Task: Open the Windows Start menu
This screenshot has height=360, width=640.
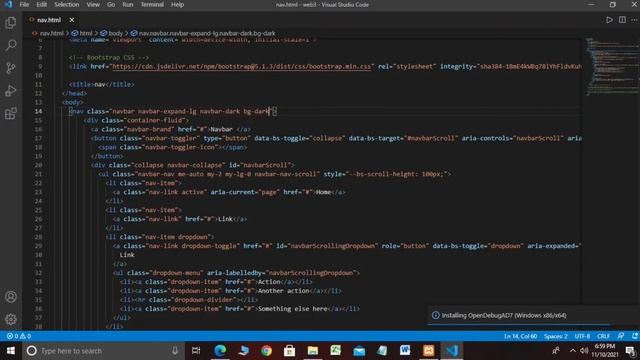Action: [x=11, y=351]
